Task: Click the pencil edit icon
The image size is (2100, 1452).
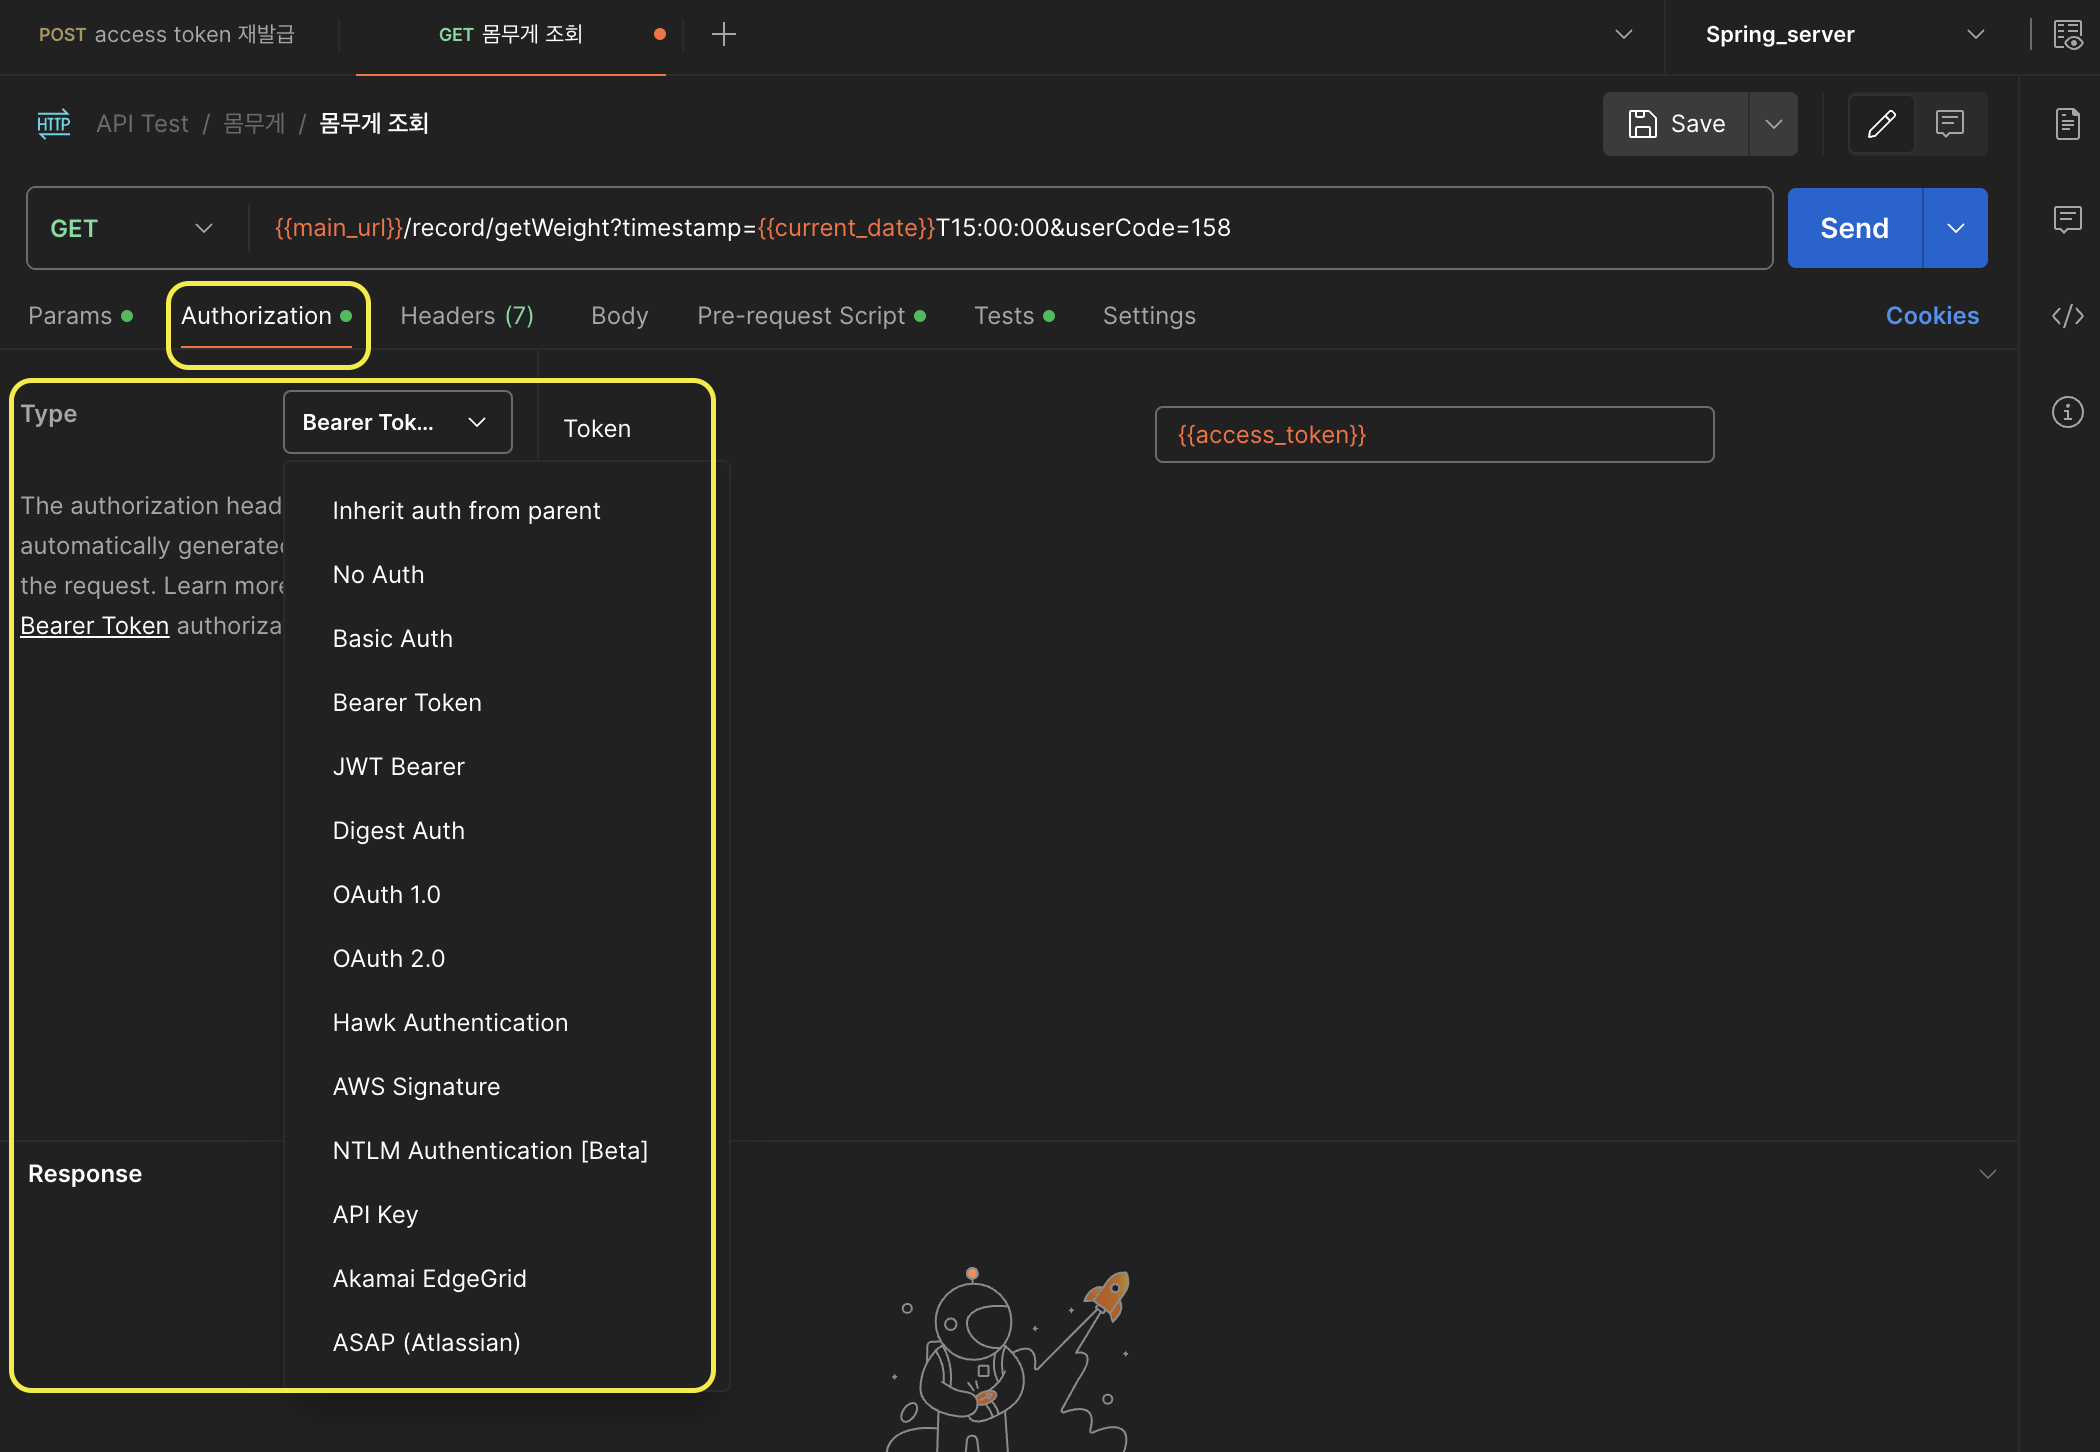Action: [x=1881, y=124]
